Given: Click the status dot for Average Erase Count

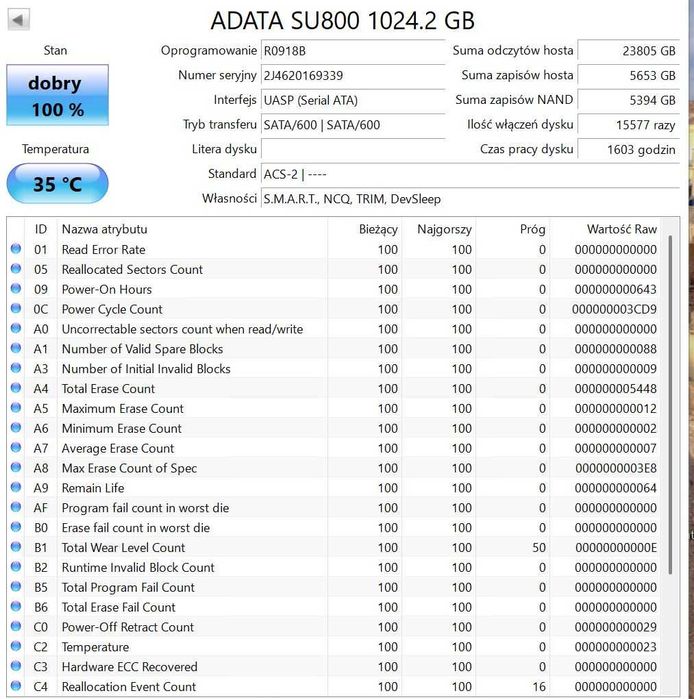Looking at the screenshot, I should tap(16, 447).
